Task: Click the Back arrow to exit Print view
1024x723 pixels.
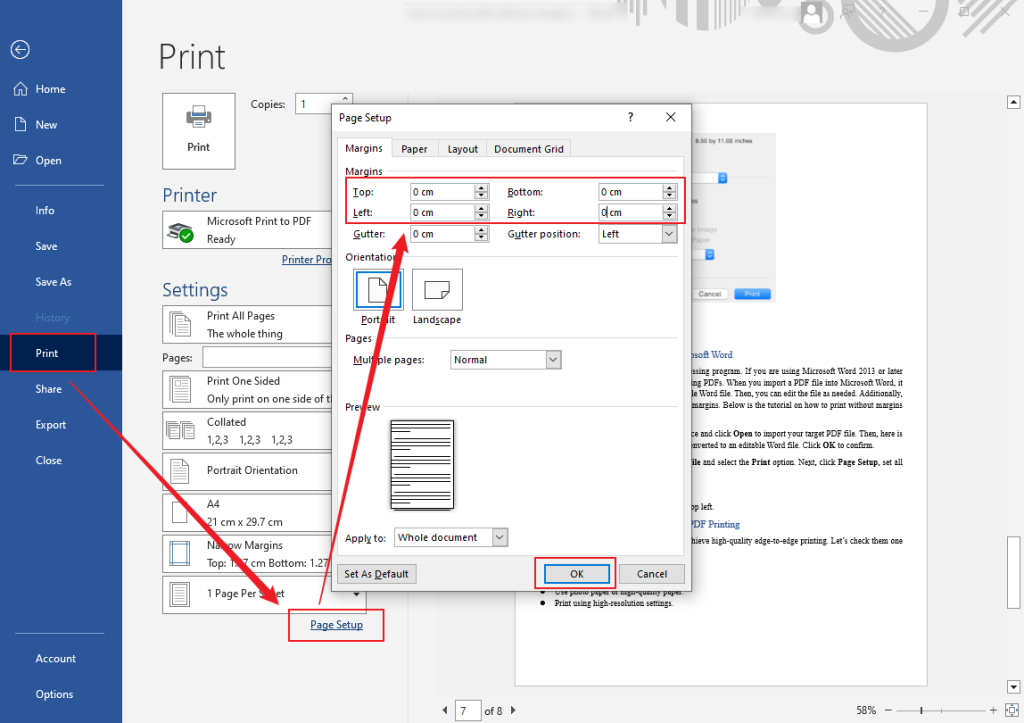Action: (20, 49)
